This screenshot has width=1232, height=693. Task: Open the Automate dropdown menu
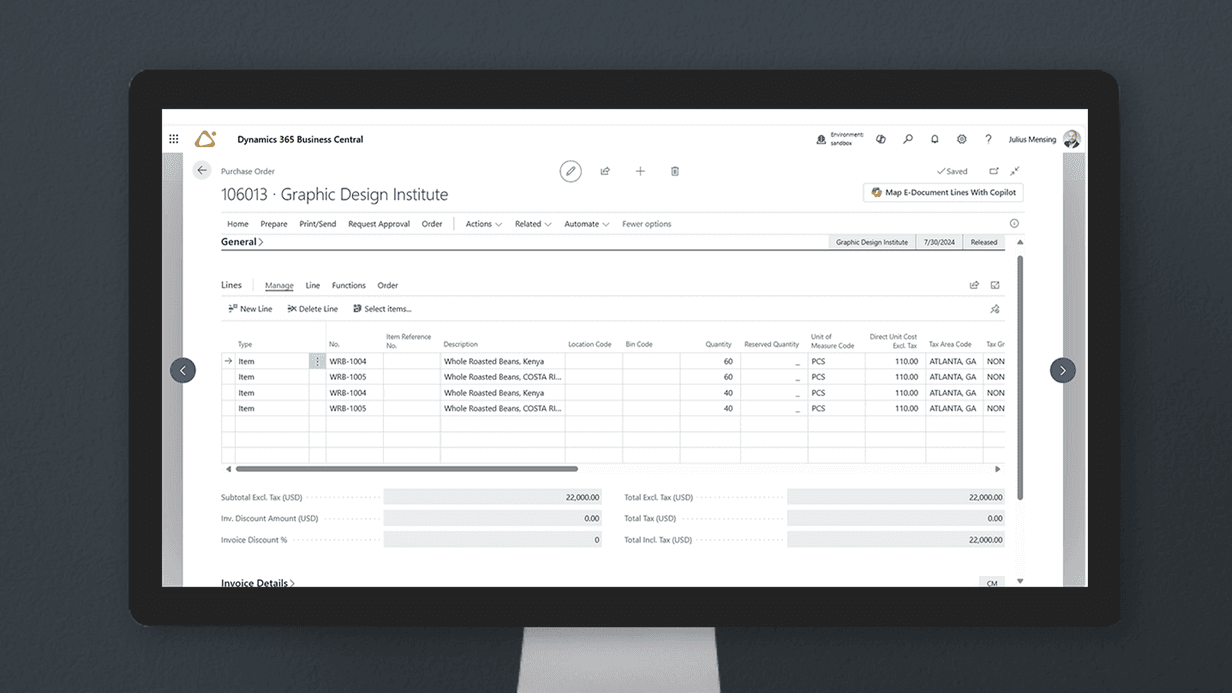pyautogui.click(x=586, y=224)
